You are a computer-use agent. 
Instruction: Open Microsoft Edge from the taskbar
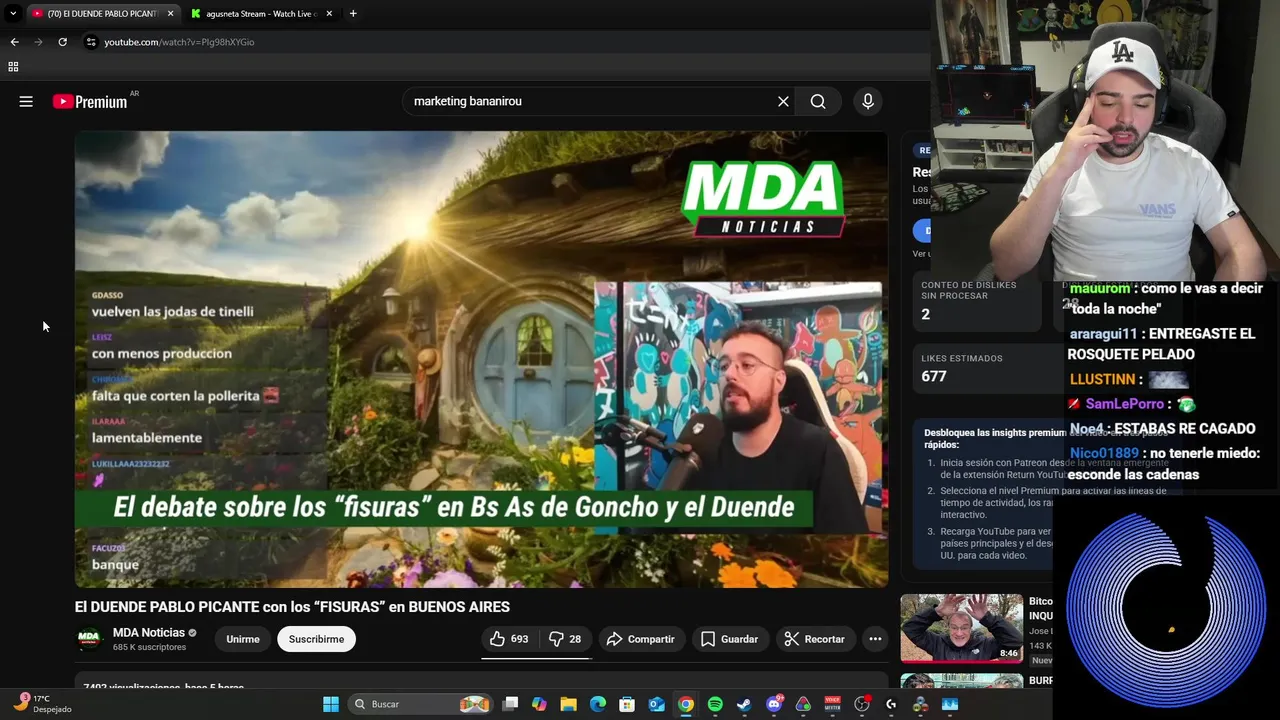pyautogui.click(x=598, y=704)
